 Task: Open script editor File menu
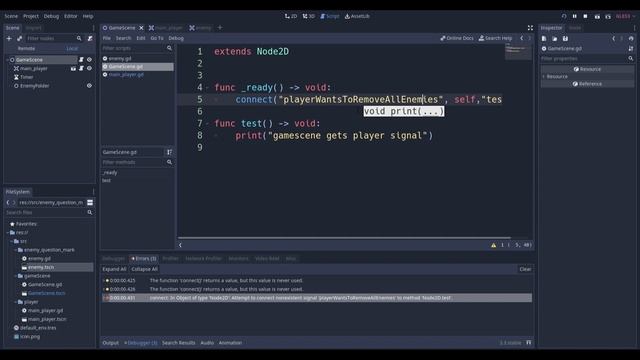pos(107,38)
